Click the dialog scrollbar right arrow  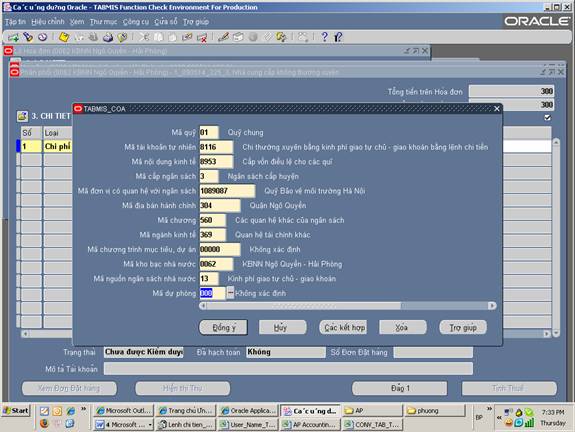tap(492, 306)
